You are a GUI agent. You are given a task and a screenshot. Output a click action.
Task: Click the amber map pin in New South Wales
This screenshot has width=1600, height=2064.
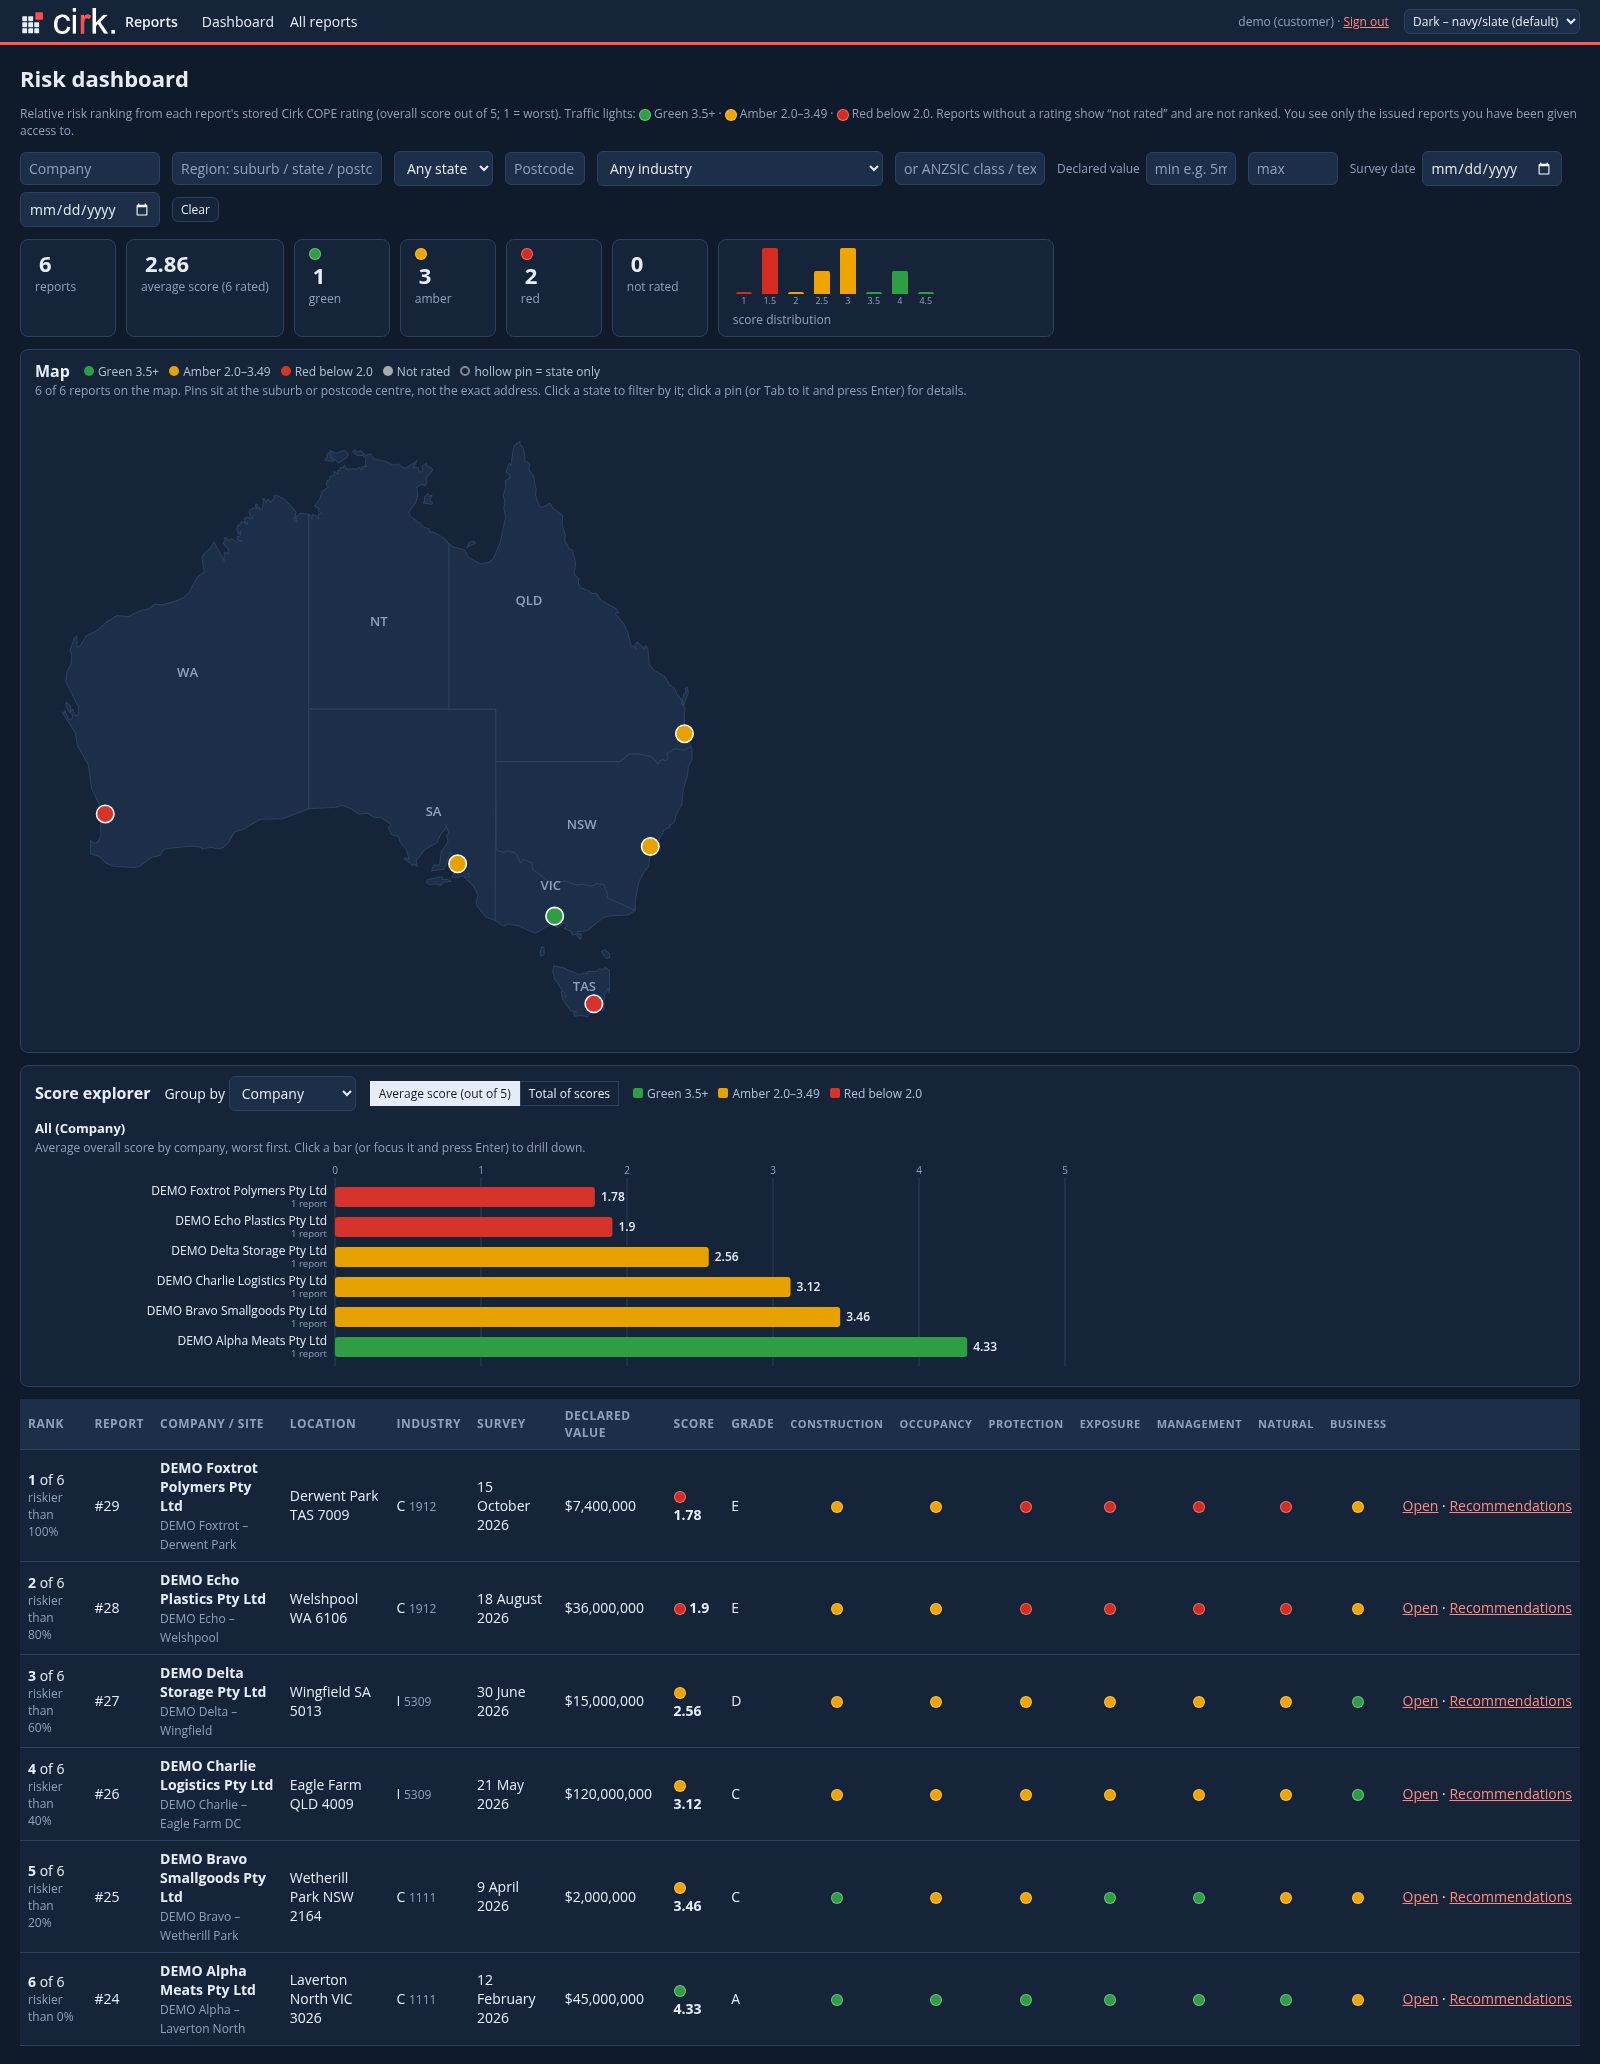(x=650, y=847)
